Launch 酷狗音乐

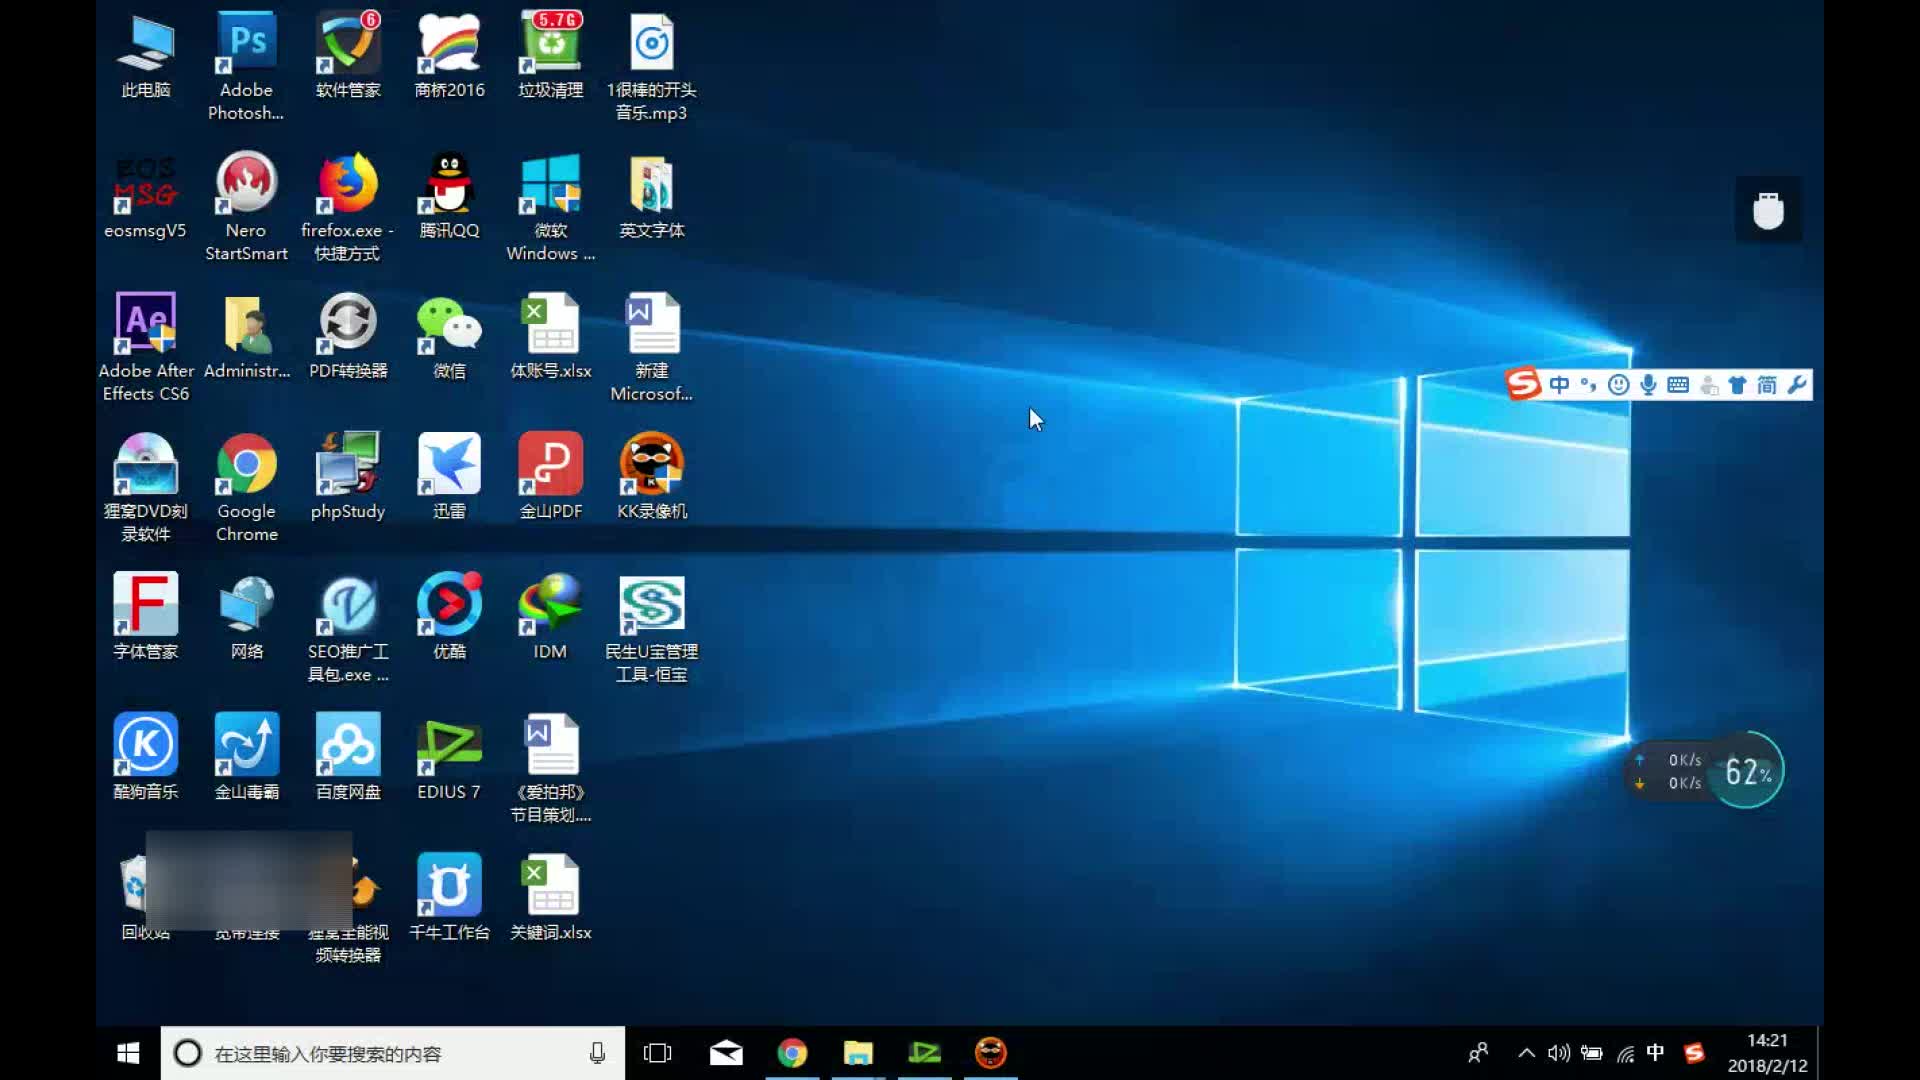(x=146, y=758)
